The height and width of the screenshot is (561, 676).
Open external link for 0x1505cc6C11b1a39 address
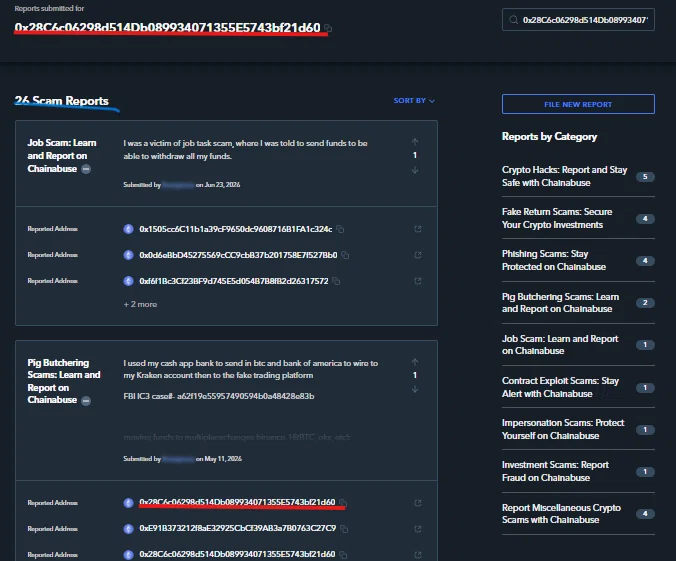(x=418, y=229)
